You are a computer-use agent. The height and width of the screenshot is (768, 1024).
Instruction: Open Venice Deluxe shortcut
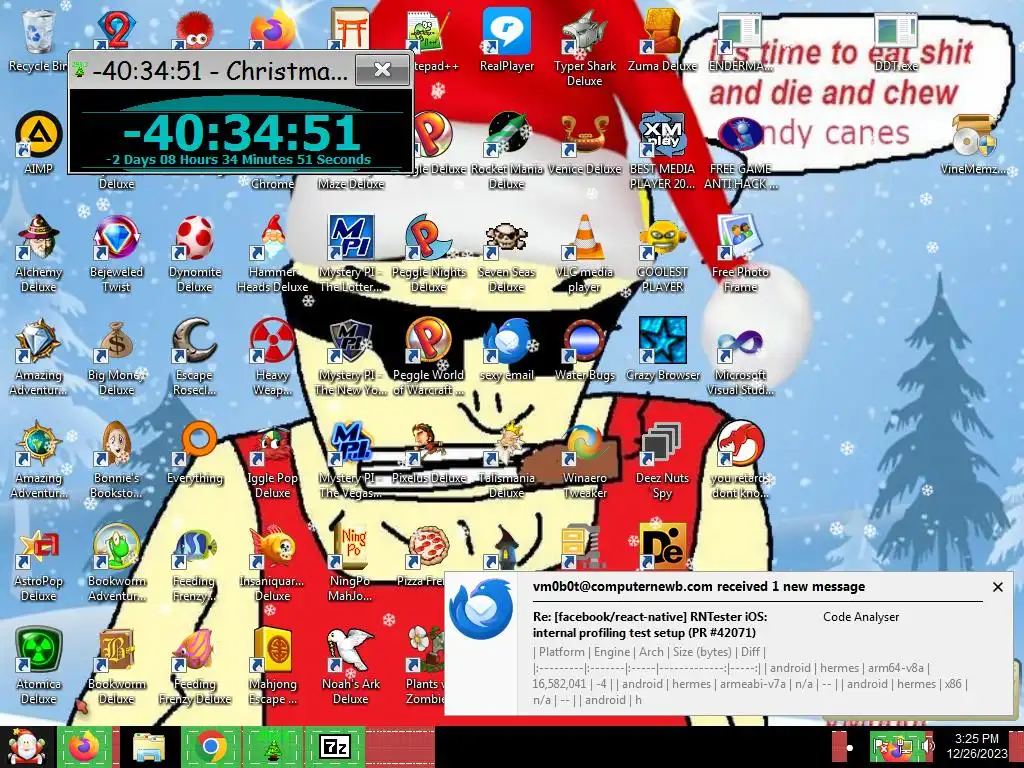[x=584, y=135]
